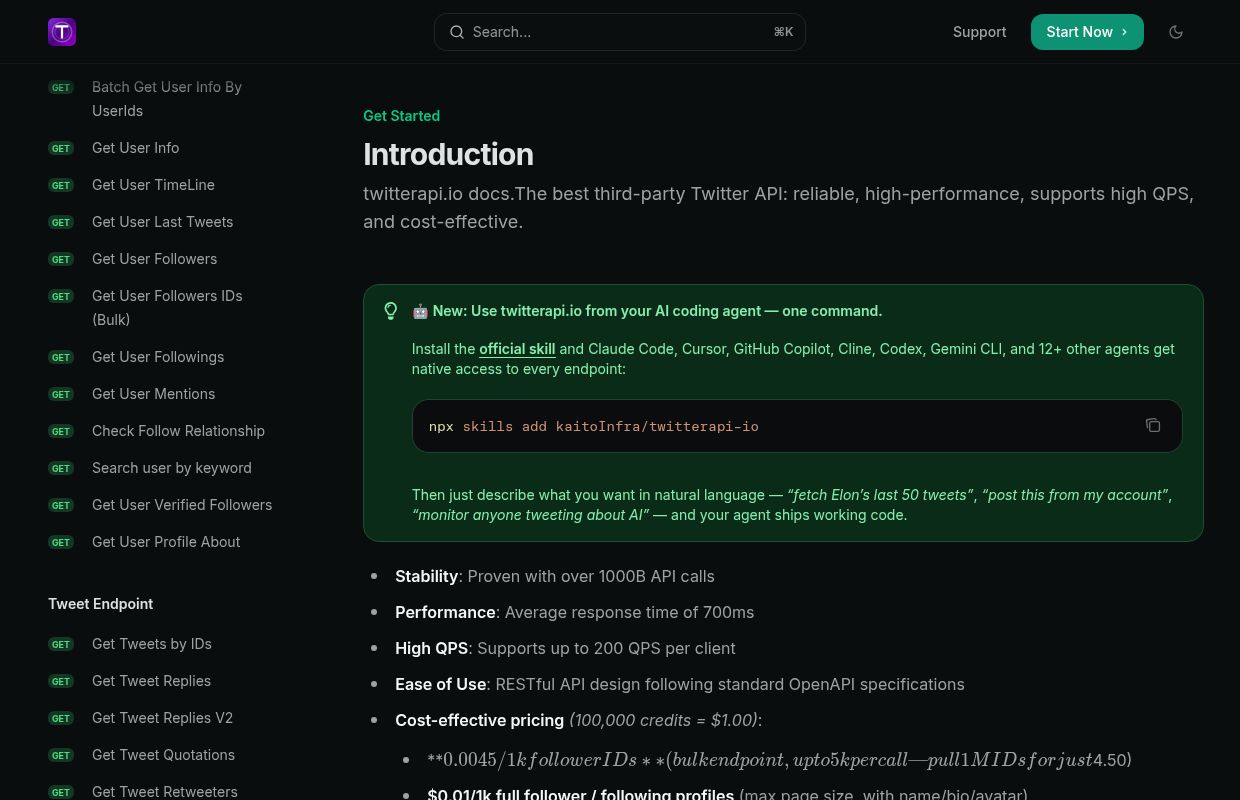Follow the official skill link
1240x800 pixels.
pos(517,349)
